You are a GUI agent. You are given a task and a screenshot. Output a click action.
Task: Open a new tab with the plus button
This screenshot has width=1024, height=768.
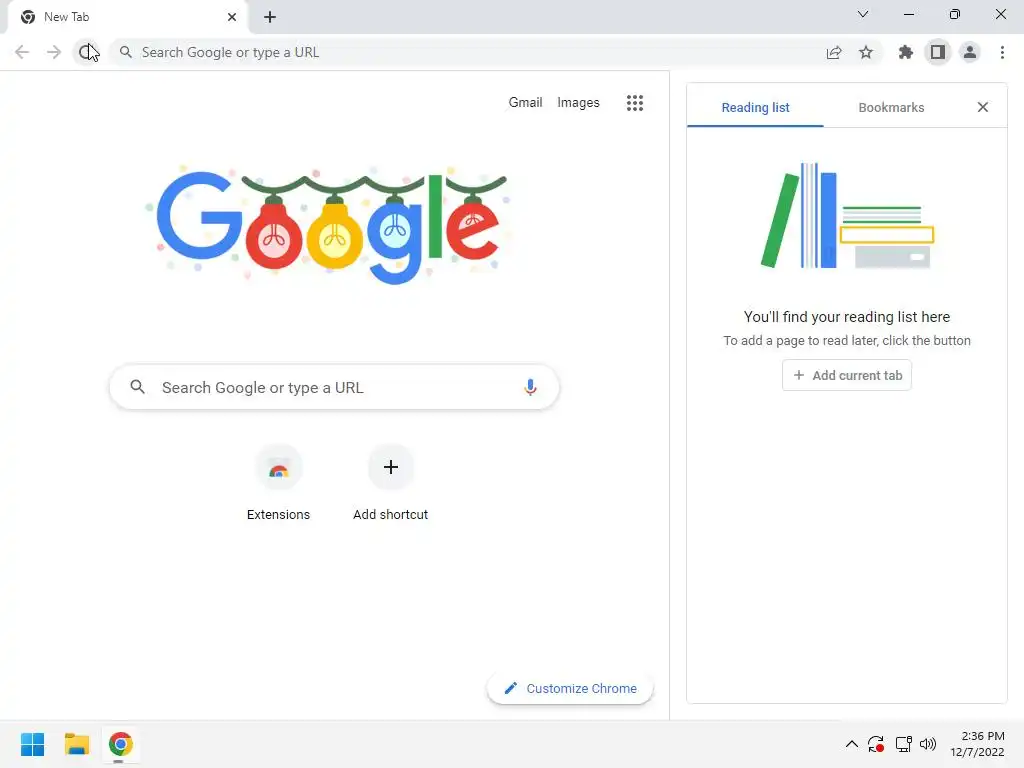pos(270,17)
